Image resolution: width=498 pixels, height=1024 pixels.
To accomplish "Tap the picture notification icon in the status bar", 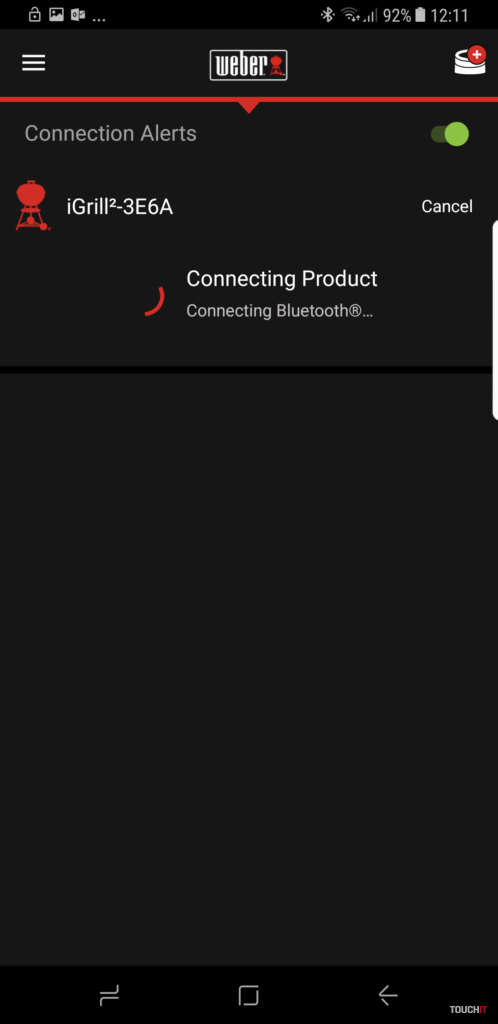I will point(57,14).
